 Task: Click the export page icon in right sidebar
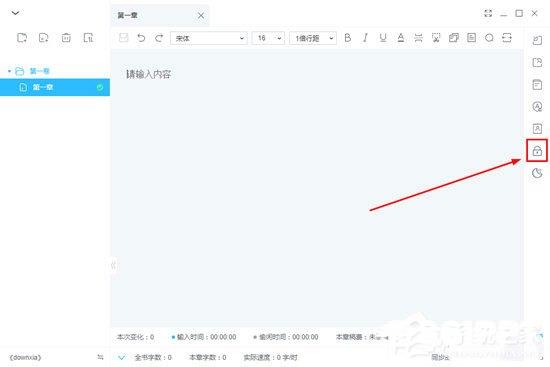(537, 62)
